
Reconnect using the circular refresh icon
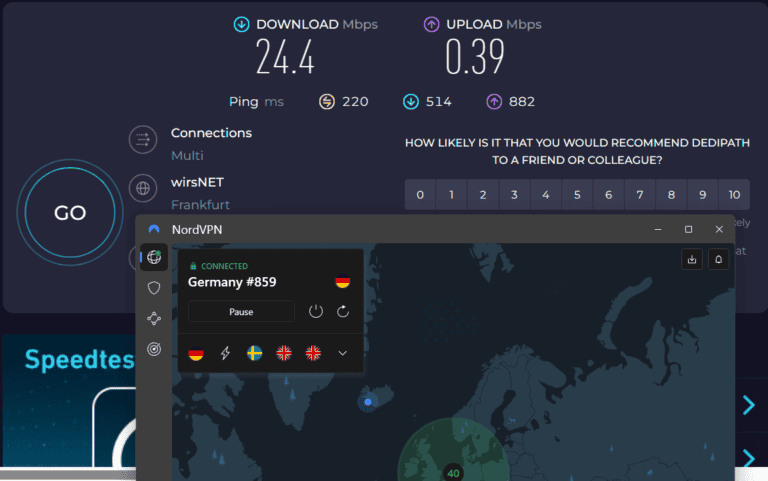click(343, 312)
